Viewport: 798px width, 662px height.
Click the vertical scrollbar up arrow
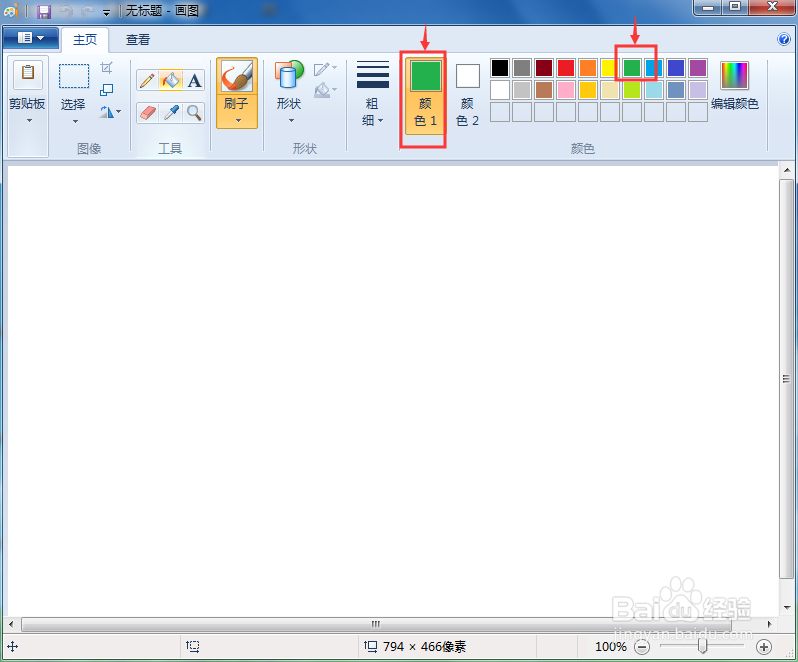coord(787,170)
